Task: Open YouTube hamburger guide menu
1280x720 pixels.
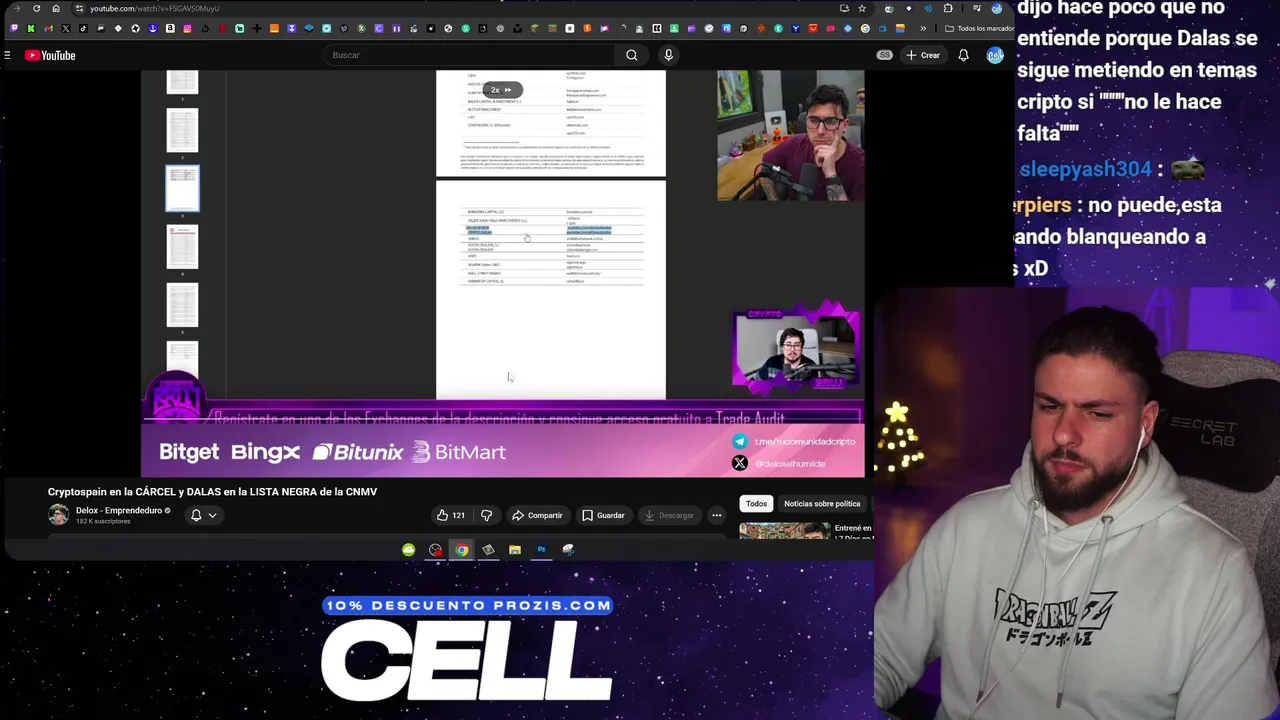Action: pyautogui.click(x=7, y=55)
